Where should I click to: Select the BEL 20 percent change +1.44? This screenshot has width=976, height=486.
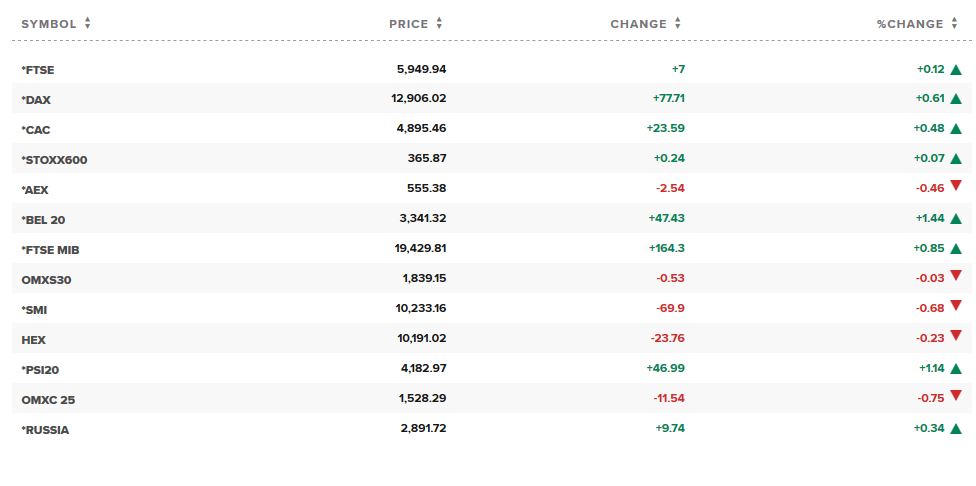(x=929, y=218)
